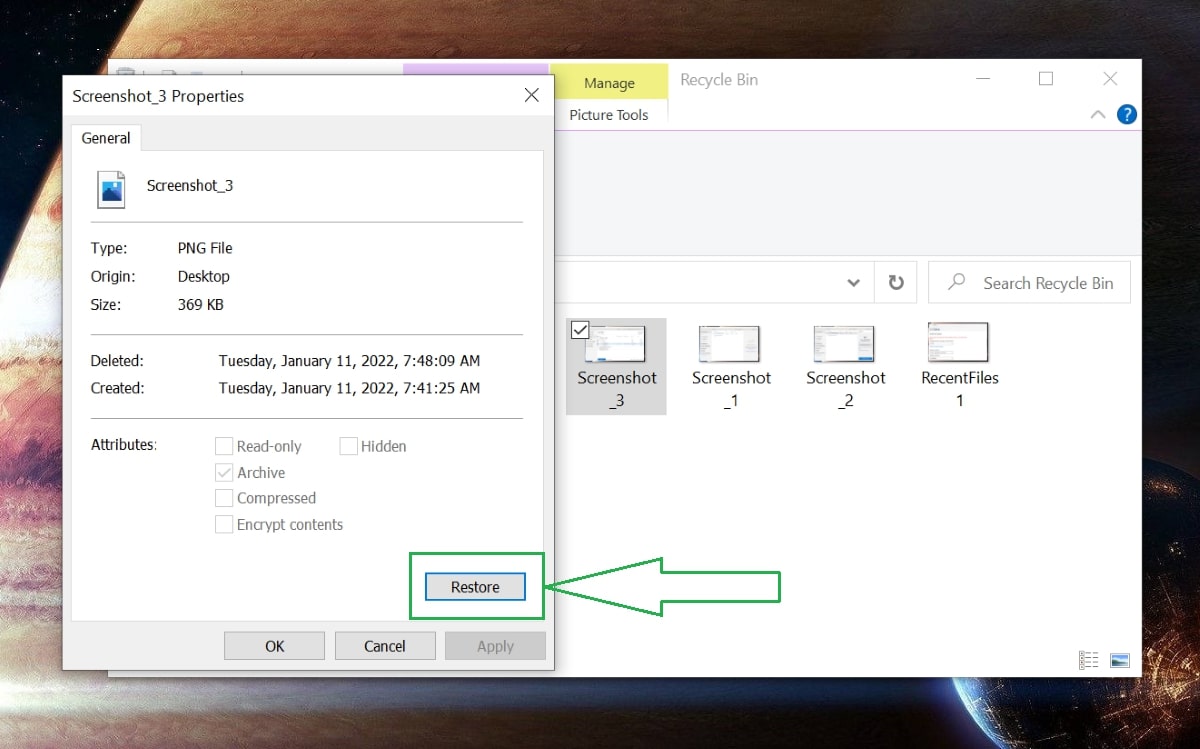1200x749 pixels.
Task: Click the 'Desktop' origin value
Action: 204,276
